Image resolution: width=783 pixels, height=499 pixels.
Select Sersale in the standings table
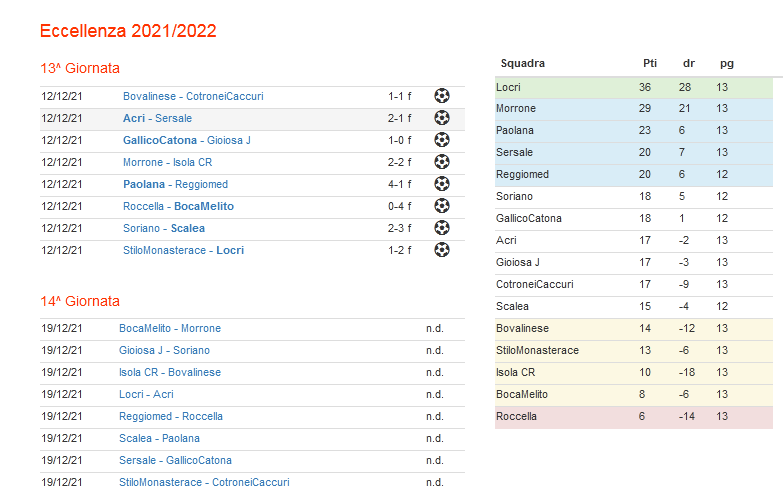click(x=514, y=152)
